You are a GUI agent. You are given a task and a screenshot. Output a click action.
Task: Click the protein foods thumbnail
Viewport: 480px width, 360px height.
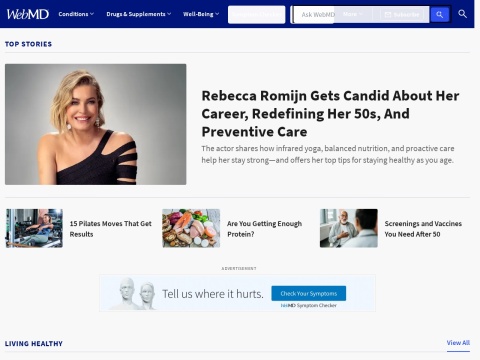(x=191, y=228)
